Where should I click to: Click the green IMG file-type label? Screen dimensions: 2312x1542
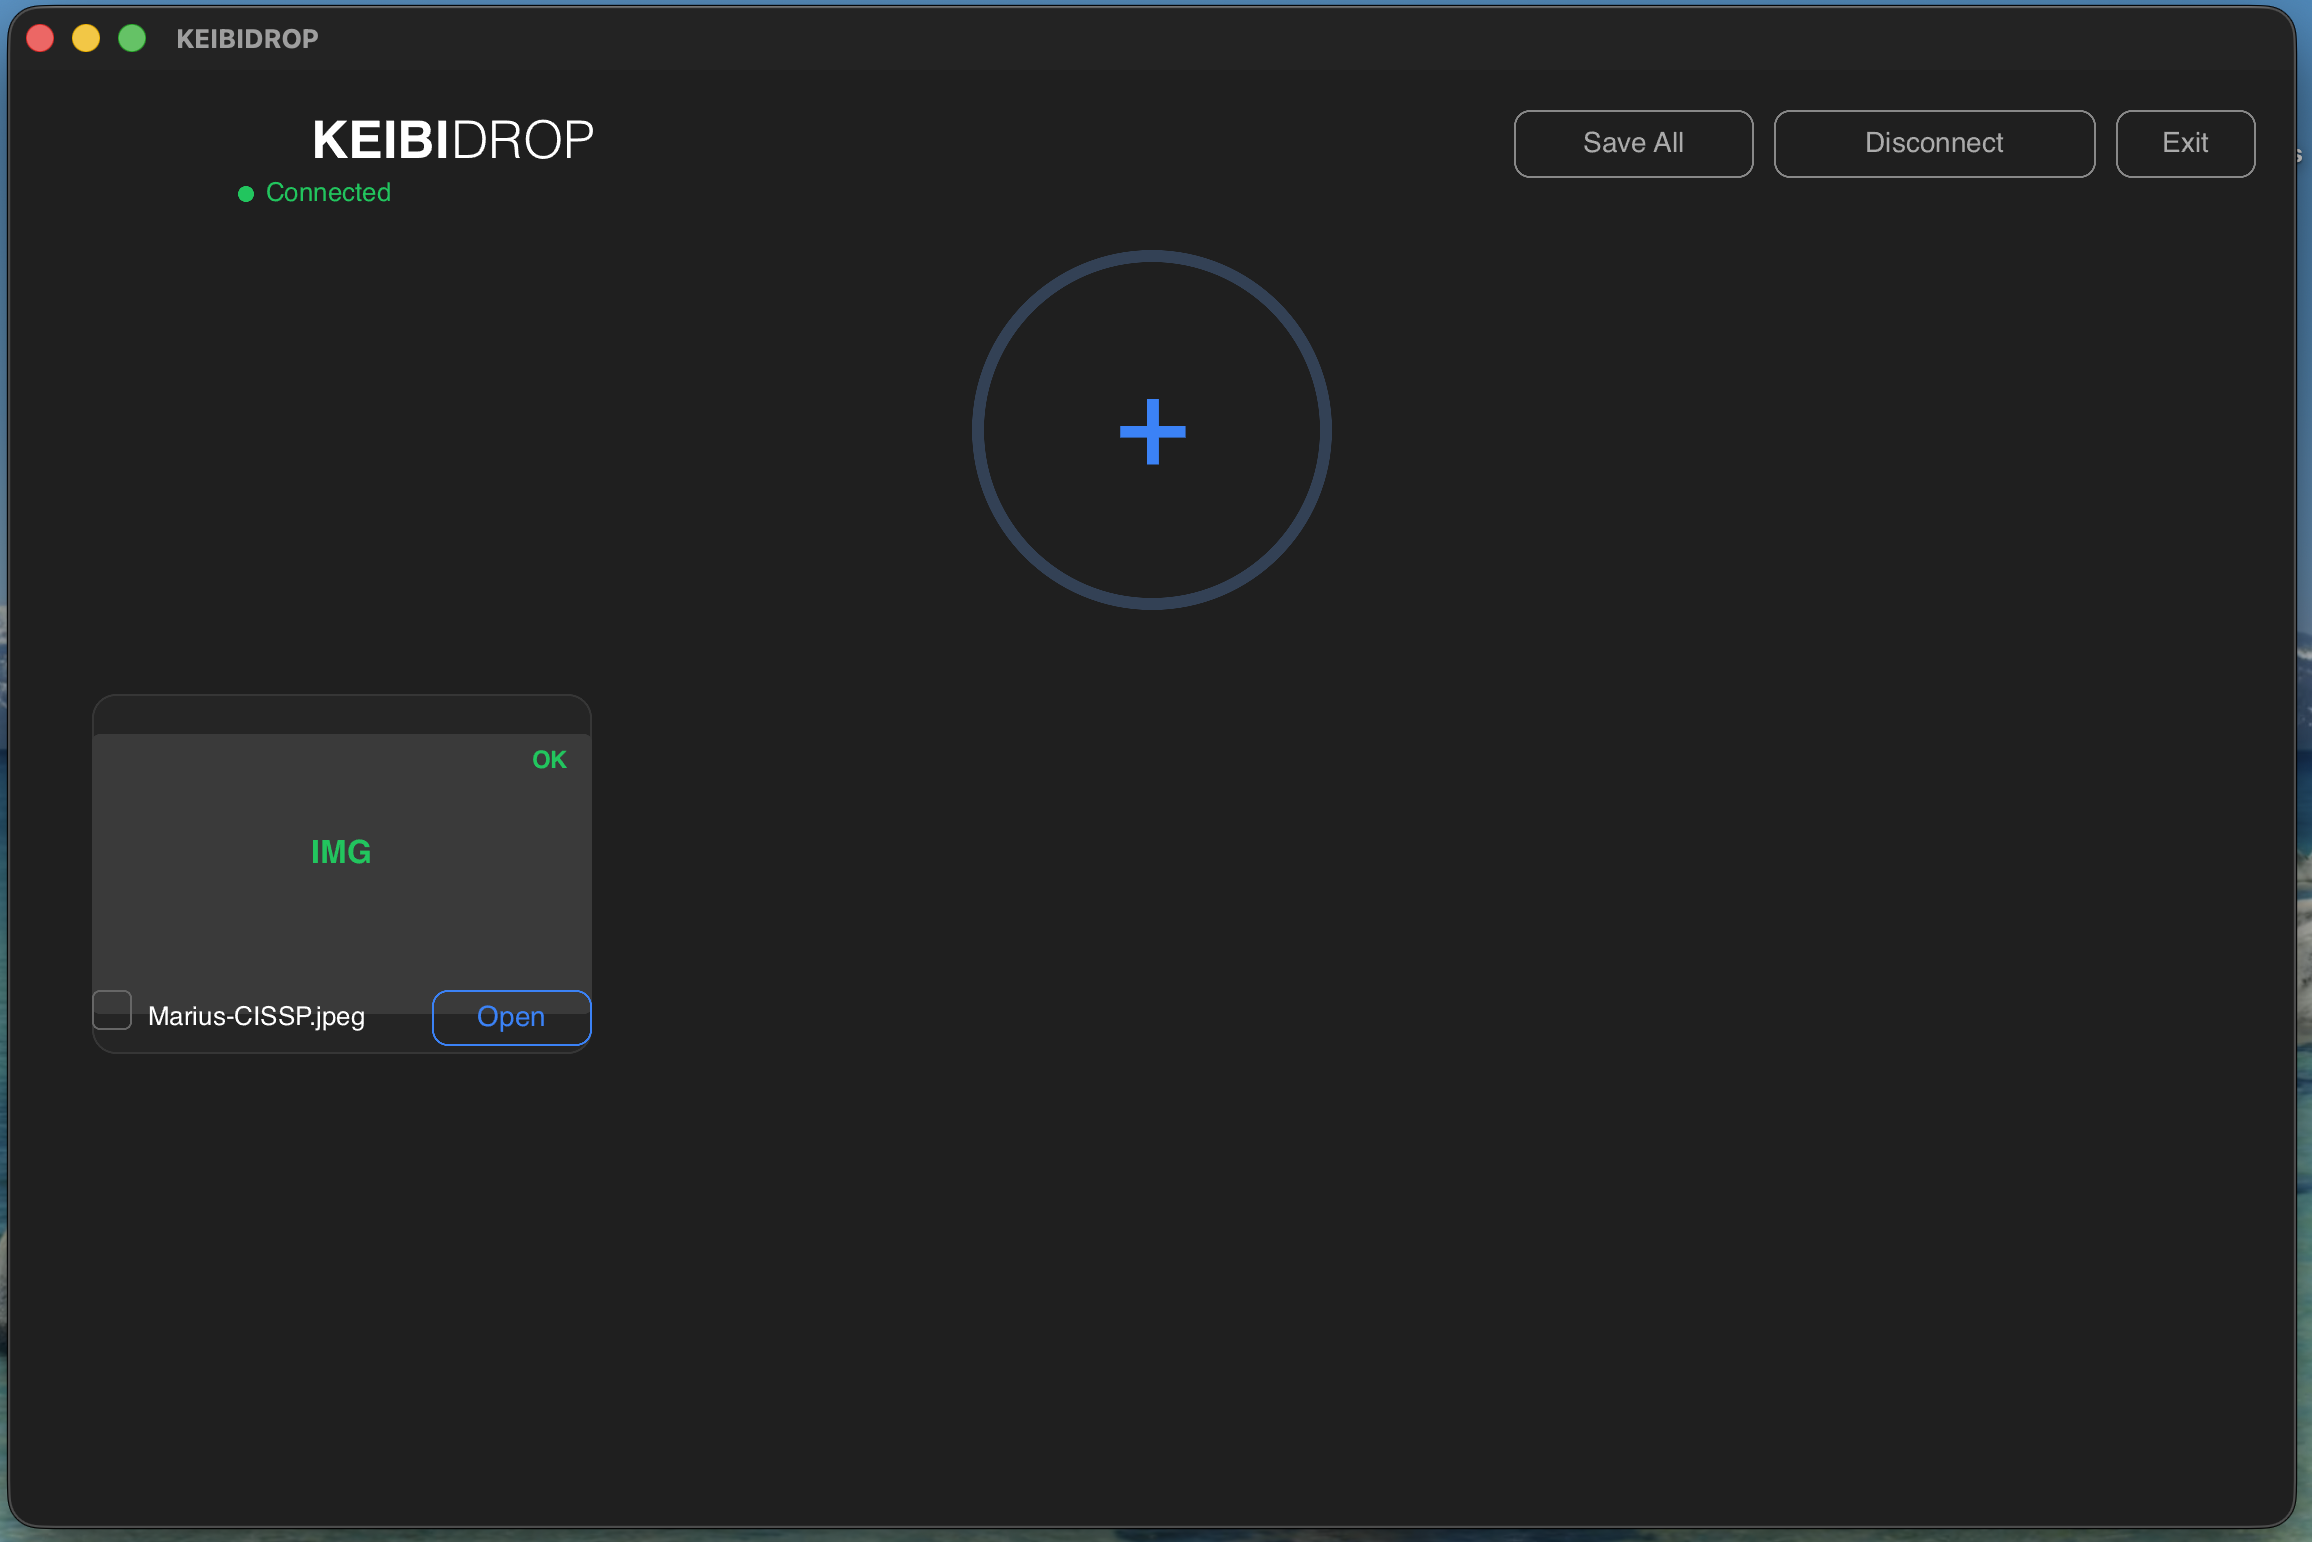(x=341, y=851)
